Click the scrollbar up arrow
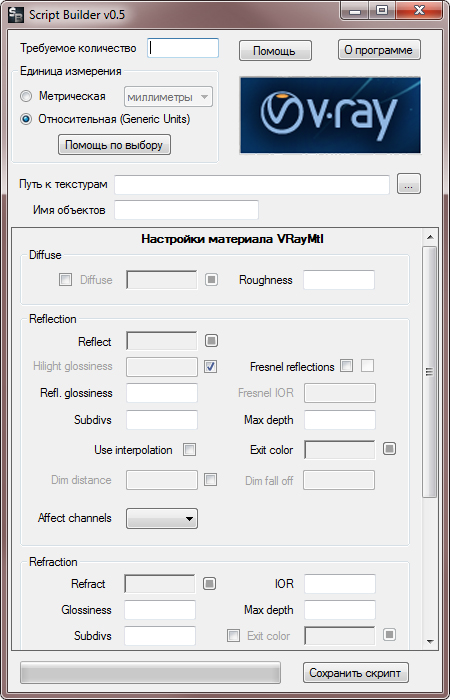This screenshot has height=700, width=450. coord(430,237)
